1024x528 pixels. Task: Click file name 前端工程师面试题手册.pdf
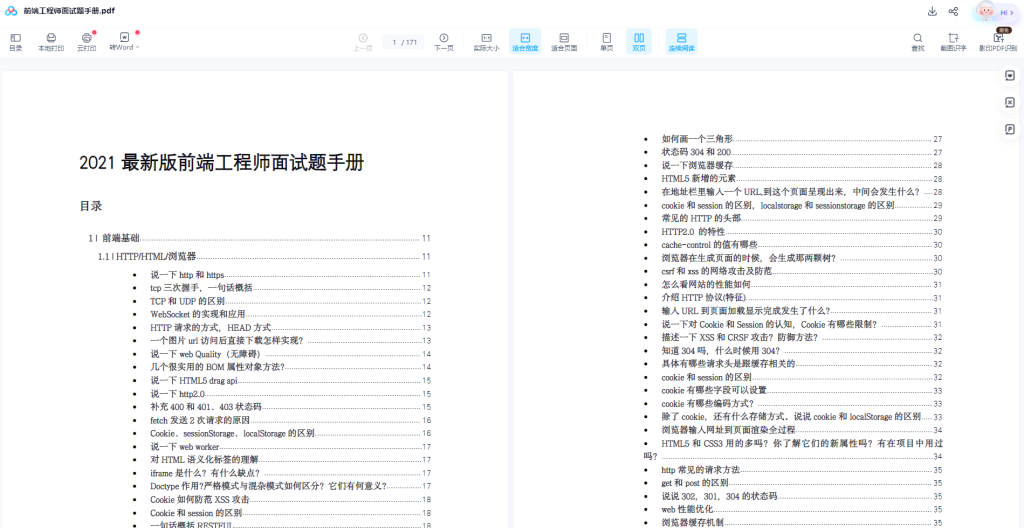(69, 11)
